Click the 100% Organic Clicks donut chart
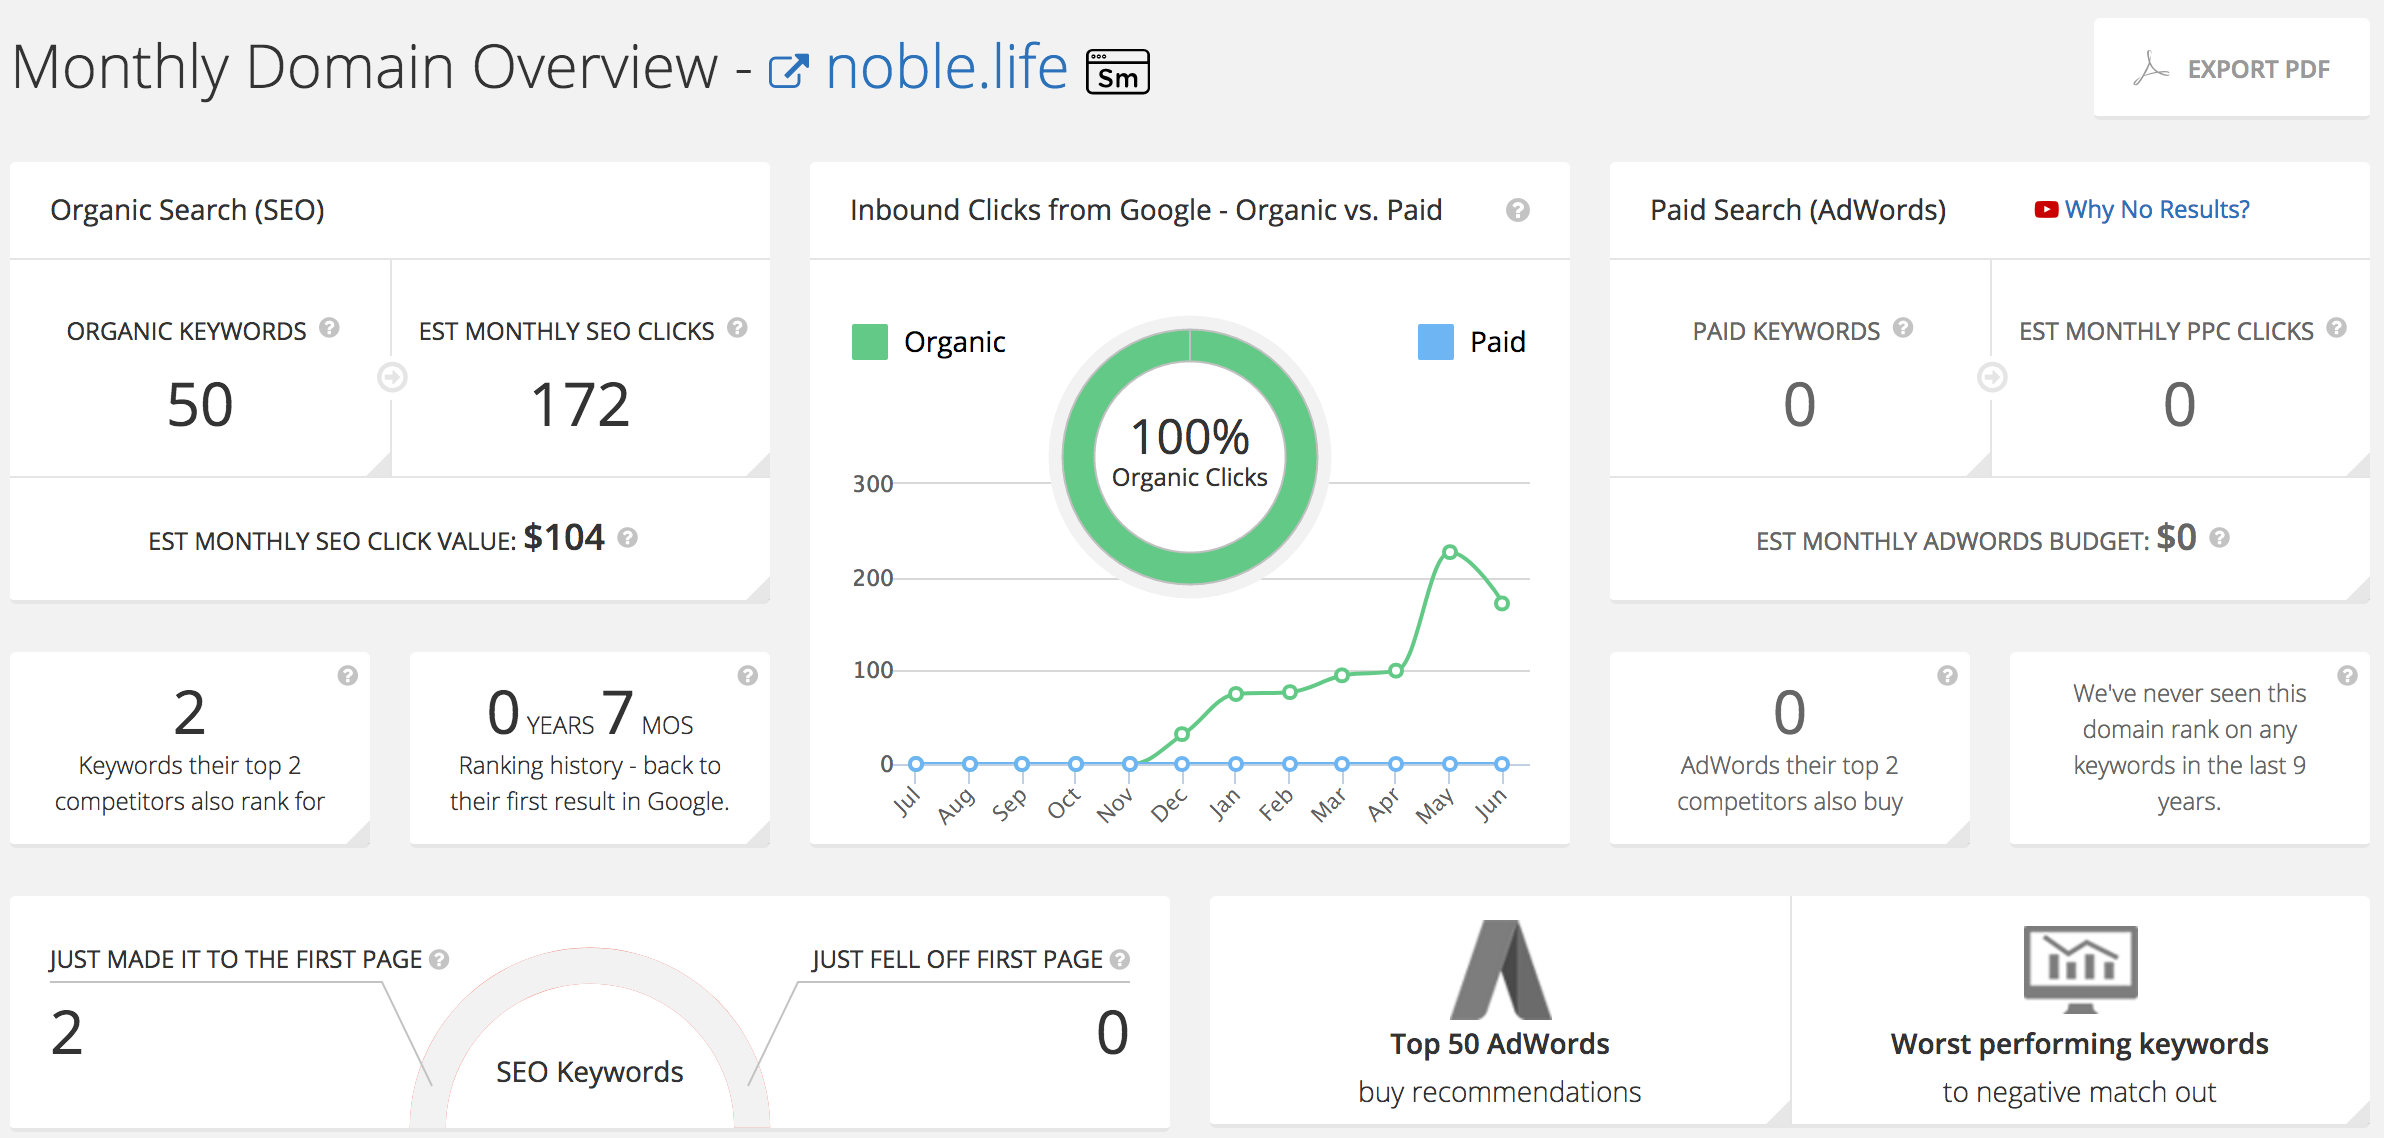This screenshot has width=2384, height=1138. coord(1190,457)
